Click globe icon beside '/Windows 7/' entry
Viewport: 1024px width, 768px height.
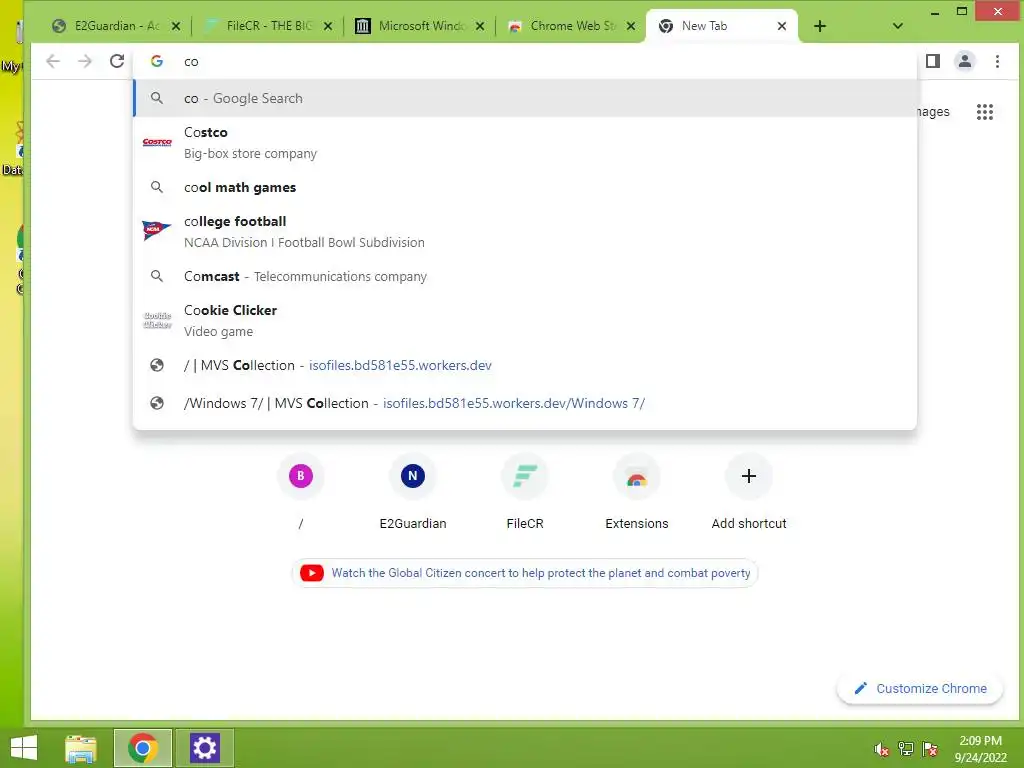coord(157,404)
